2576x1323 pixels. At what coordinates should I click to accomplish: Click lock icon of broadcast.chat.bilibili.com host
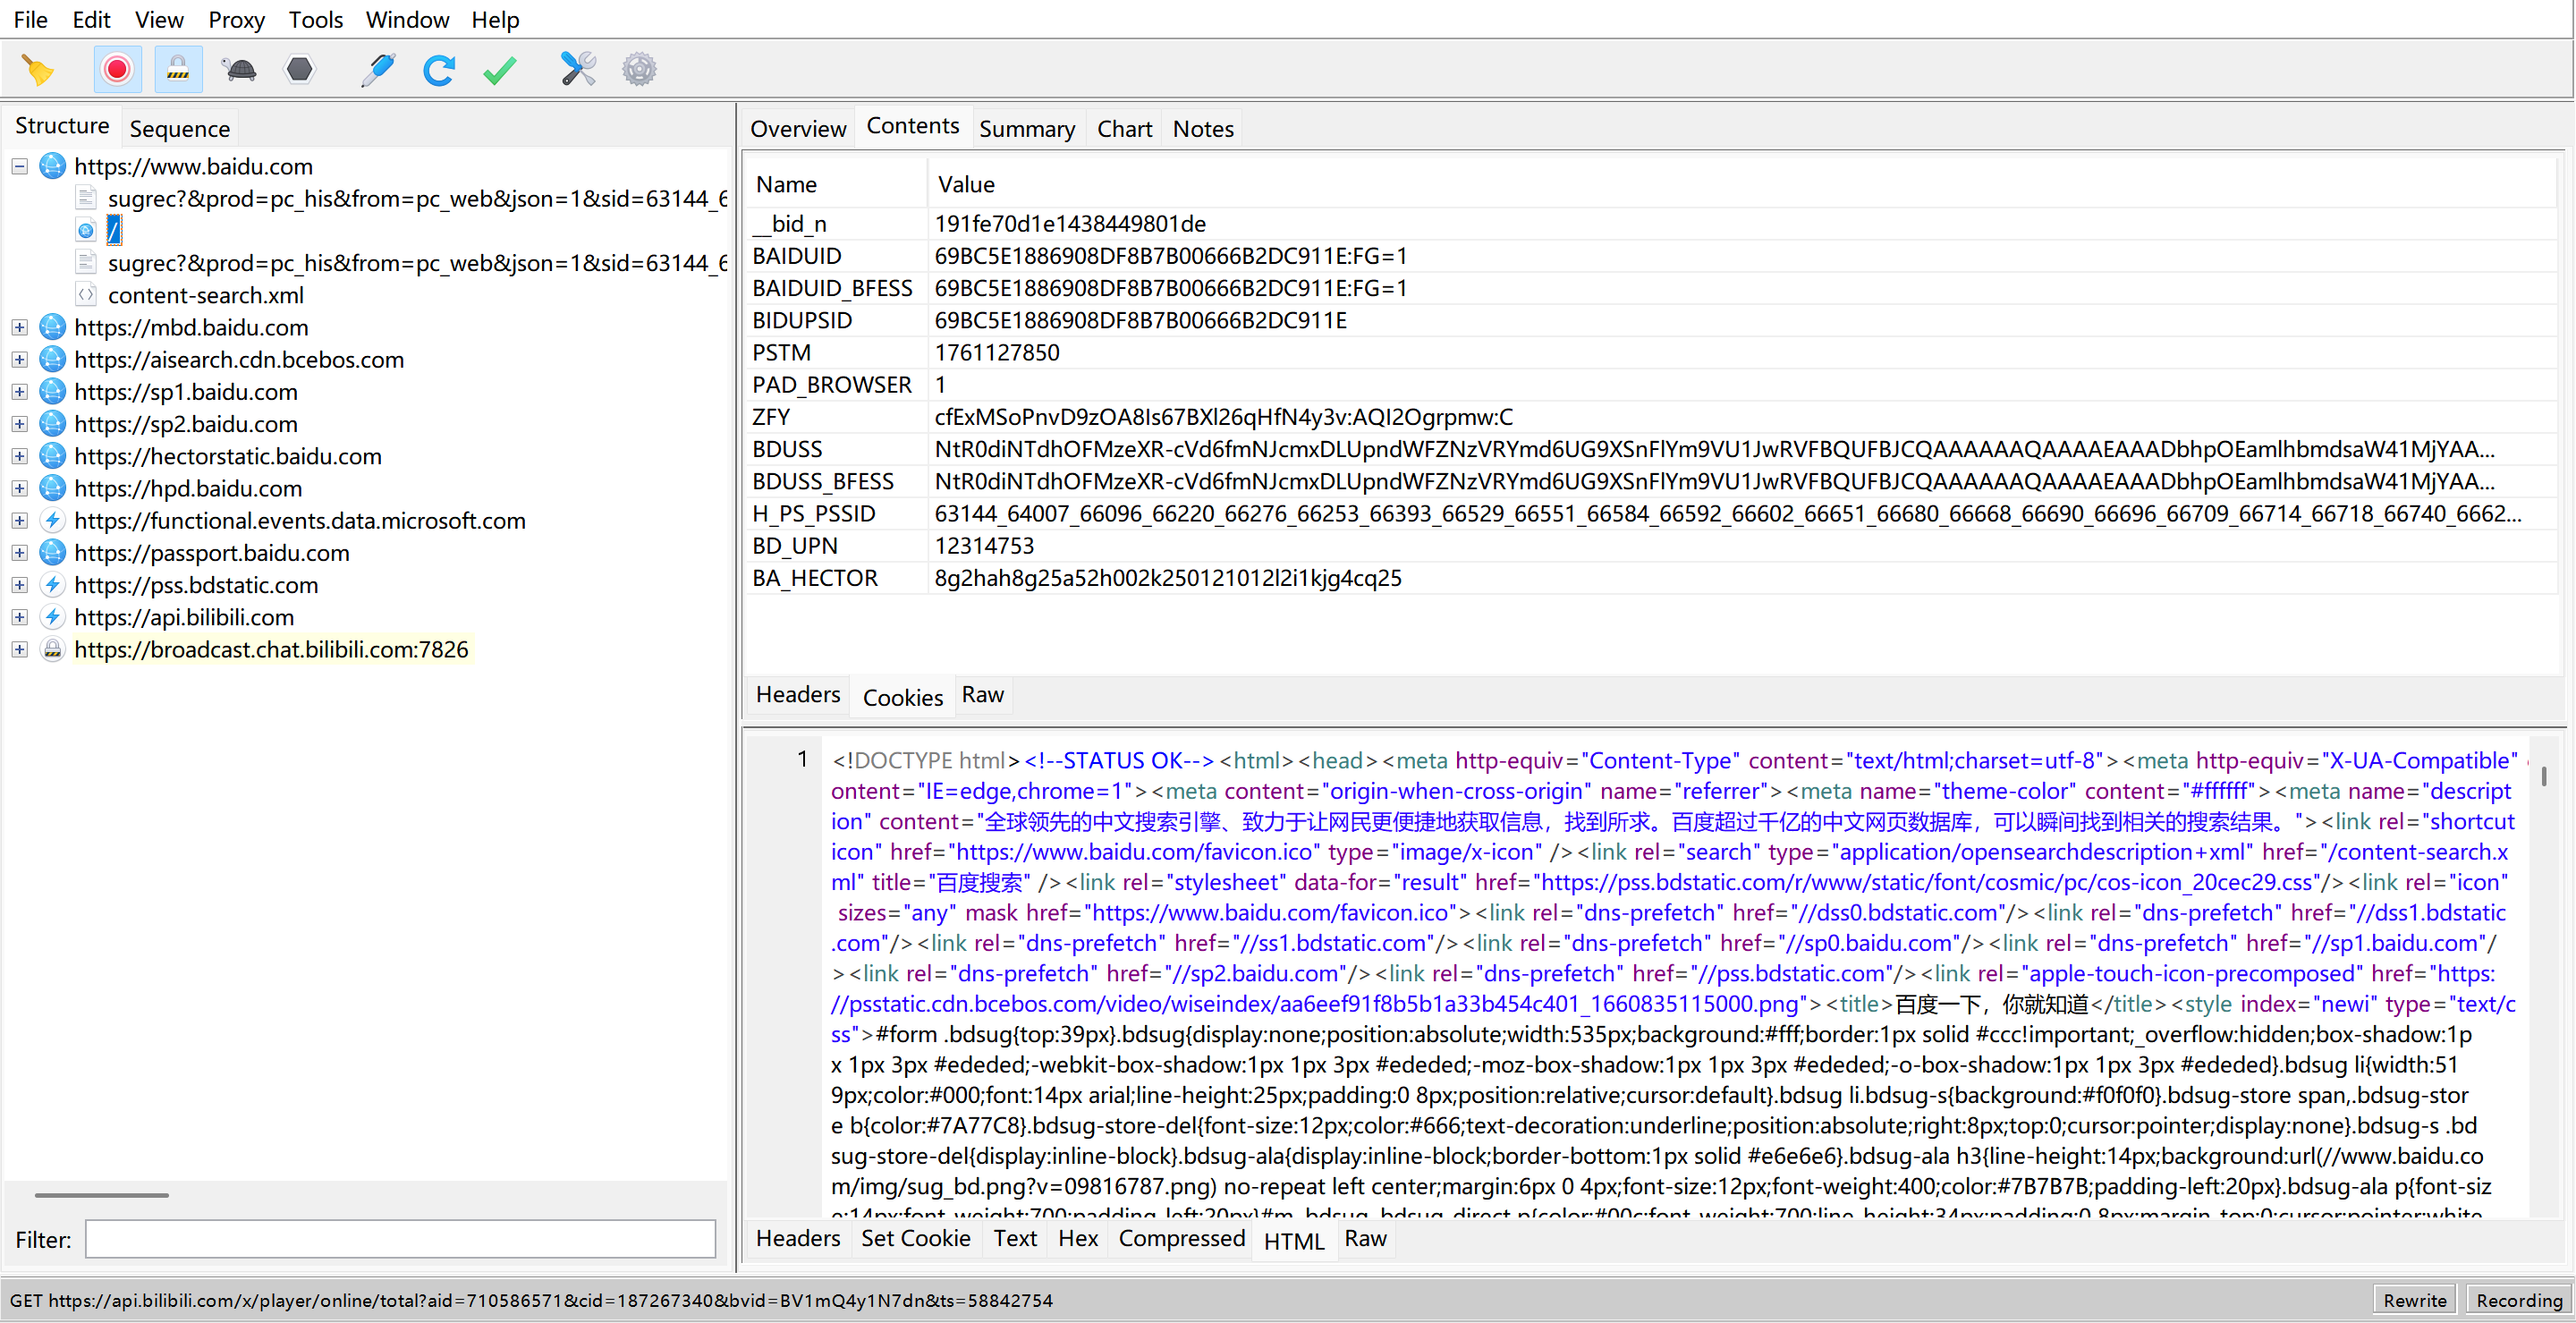[53, 649]
